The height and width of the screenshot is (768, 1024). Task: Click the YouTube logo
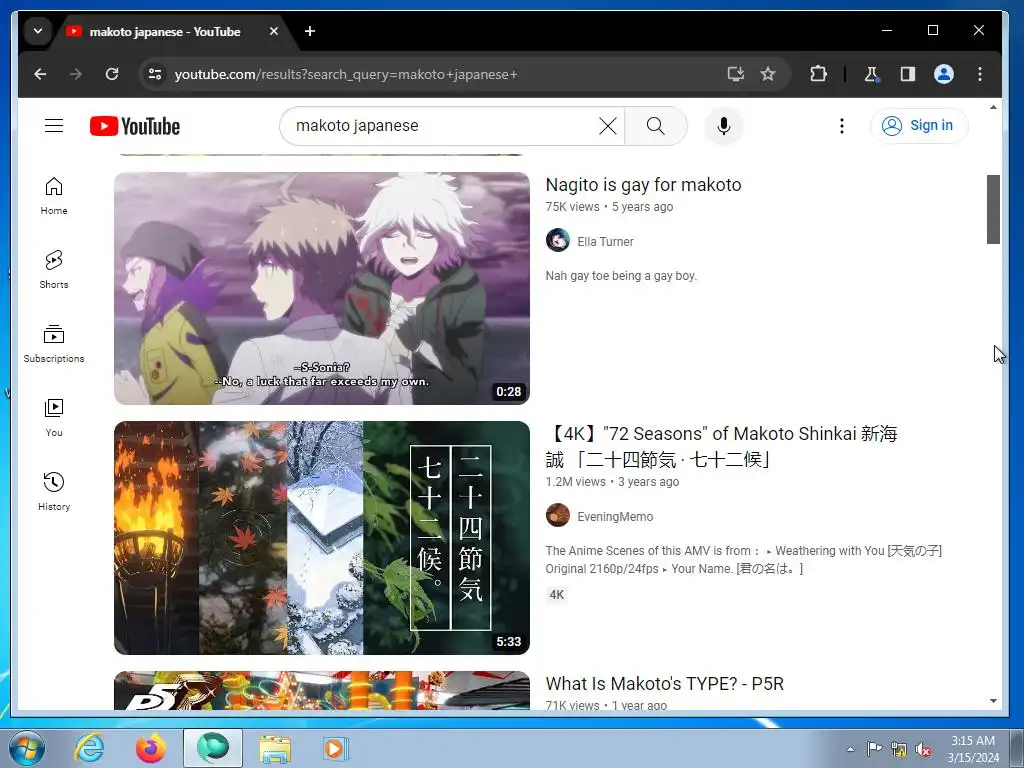[135, 126]
